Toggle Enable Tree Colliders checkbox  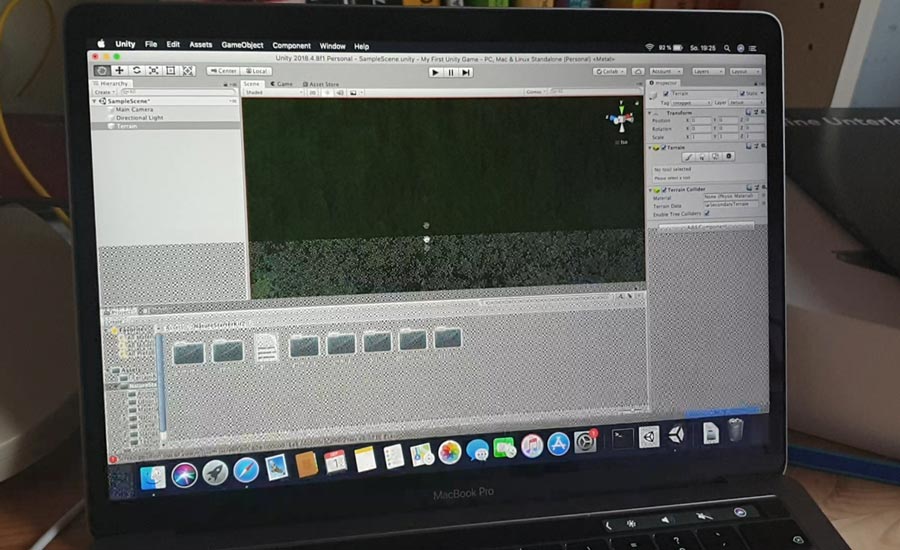[x=707, y=213]
